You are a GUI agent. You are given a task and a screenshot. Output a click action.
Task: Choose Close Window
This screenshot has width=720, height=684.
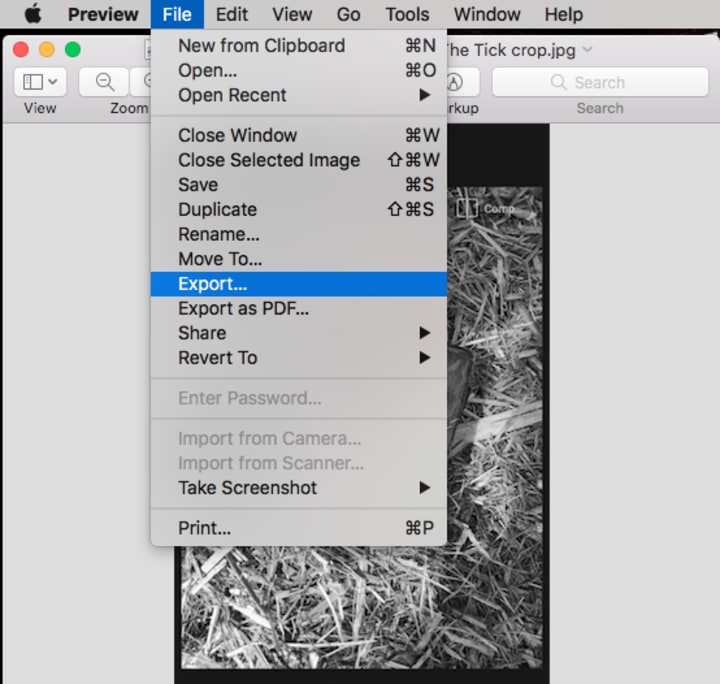coord(299,135)
